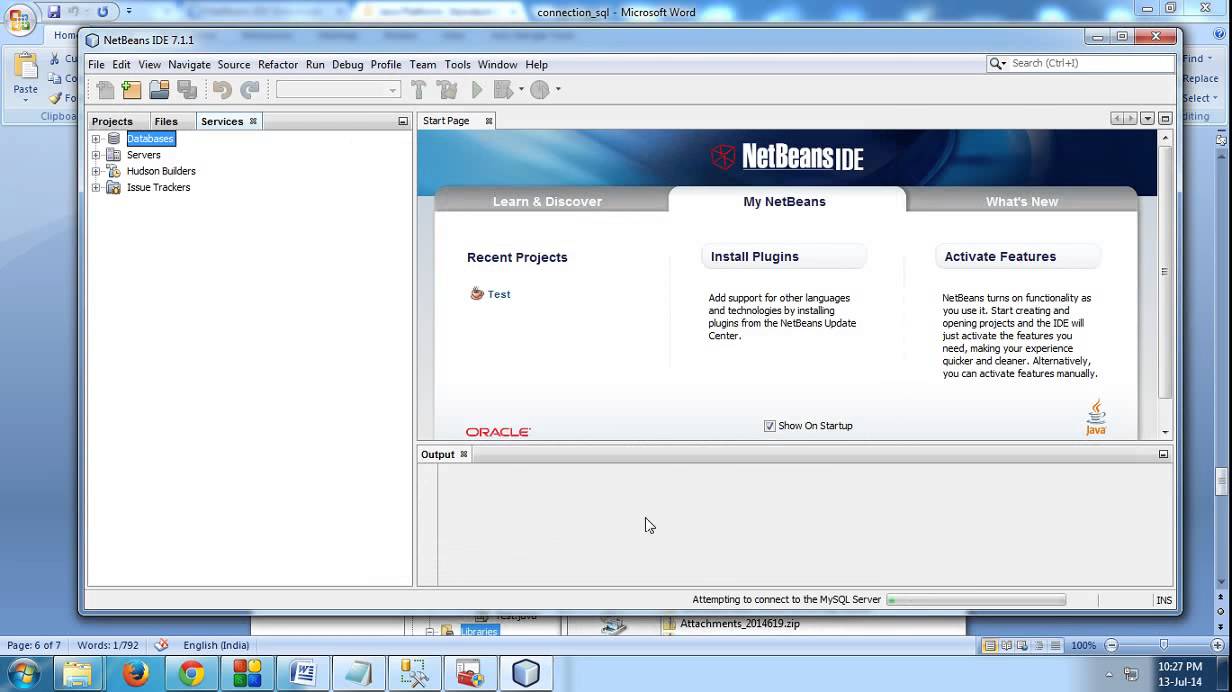
Task: Open Google Chrome from the taskbar
Action: (191, 674)
